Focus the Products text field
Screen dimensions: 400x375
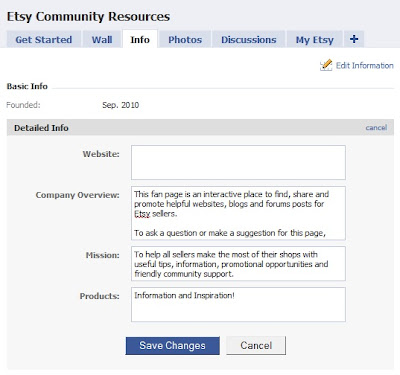(238, 304)
